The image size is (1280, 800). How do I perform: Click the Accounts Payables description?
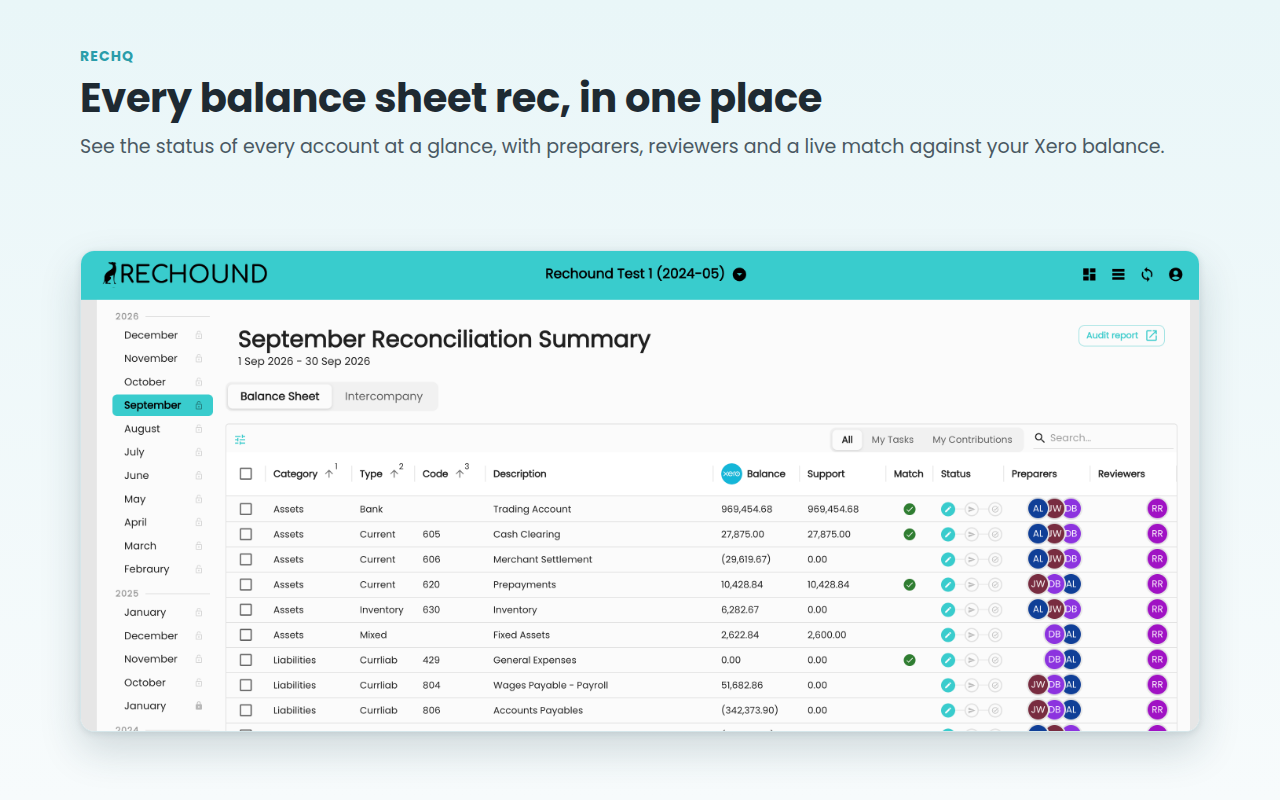[x=538, y=710]
